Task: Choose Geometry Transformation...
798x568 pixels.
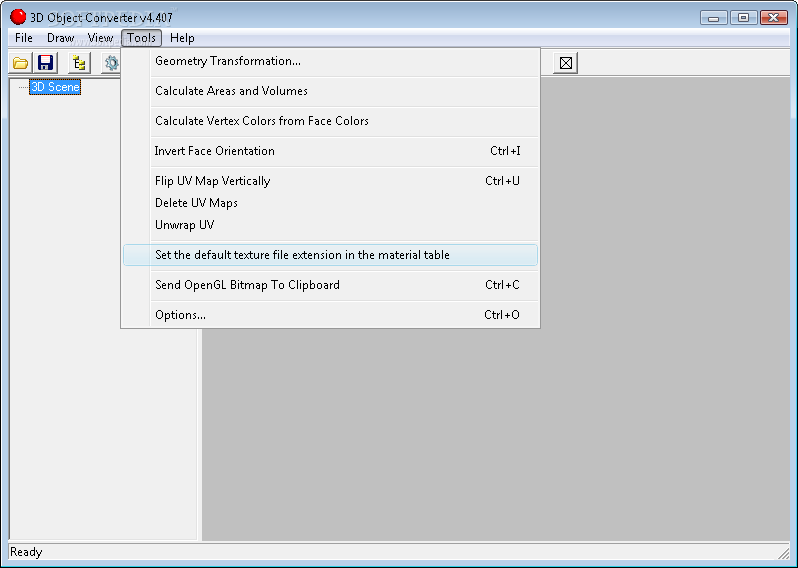Action: click(330, 61)
